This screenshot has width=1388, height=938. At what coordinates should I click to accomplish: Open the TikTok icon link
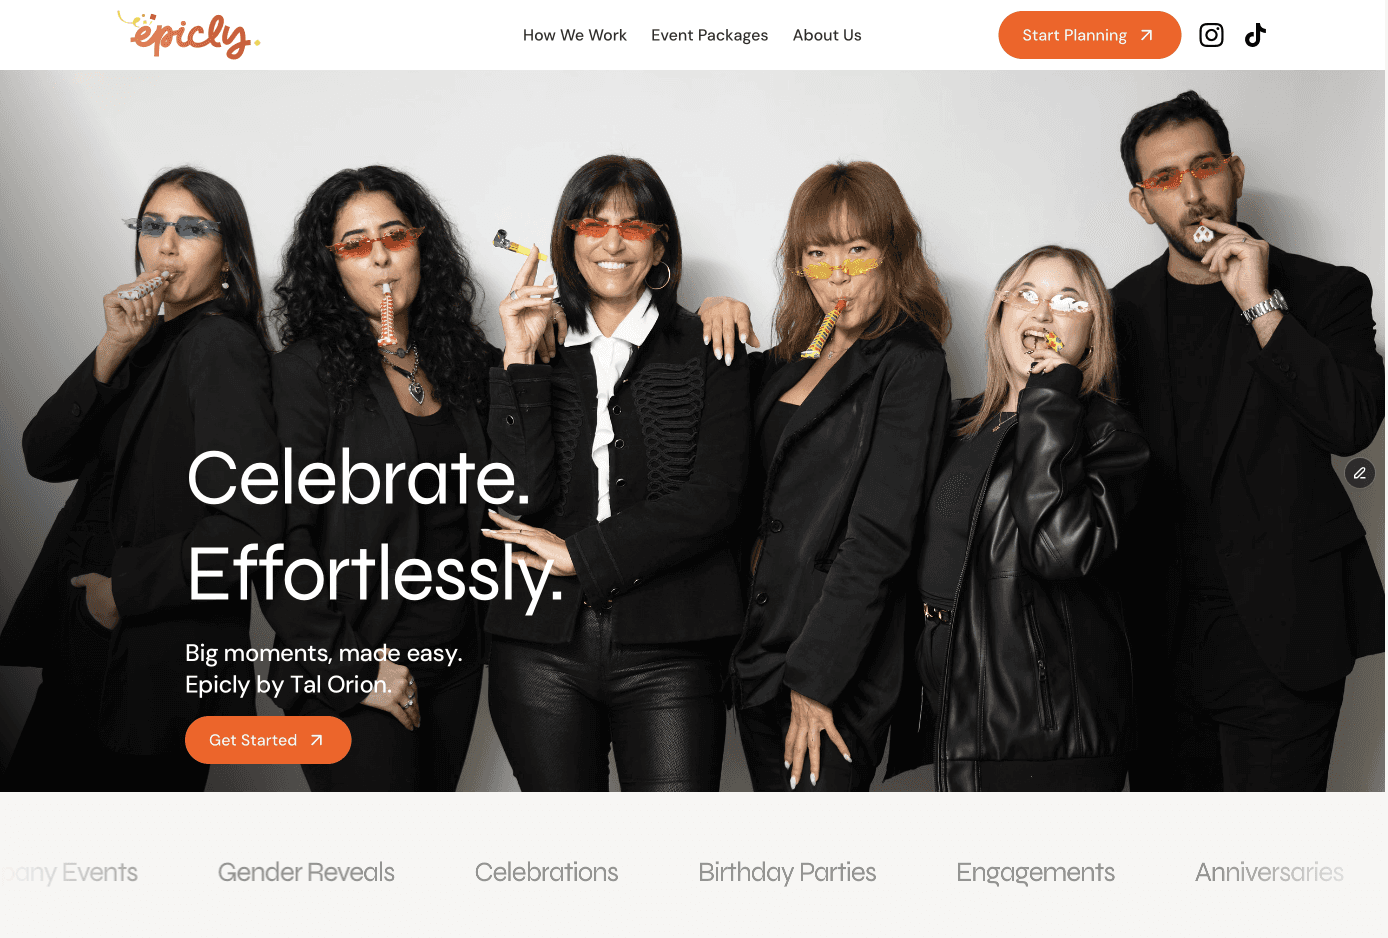[x=1255, y=35]
